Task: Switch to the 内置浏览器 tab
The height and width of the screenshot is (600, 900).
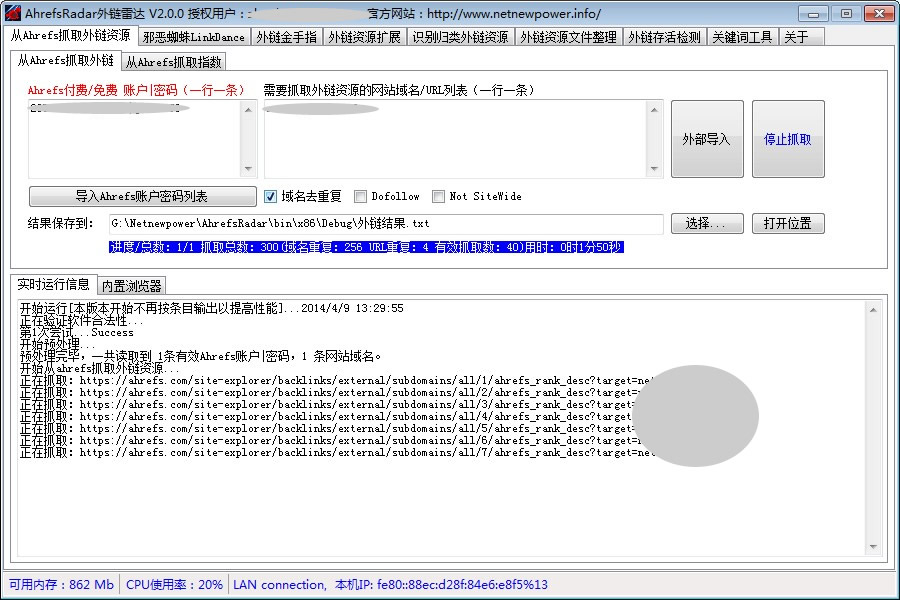Action: tap(132, 286)
